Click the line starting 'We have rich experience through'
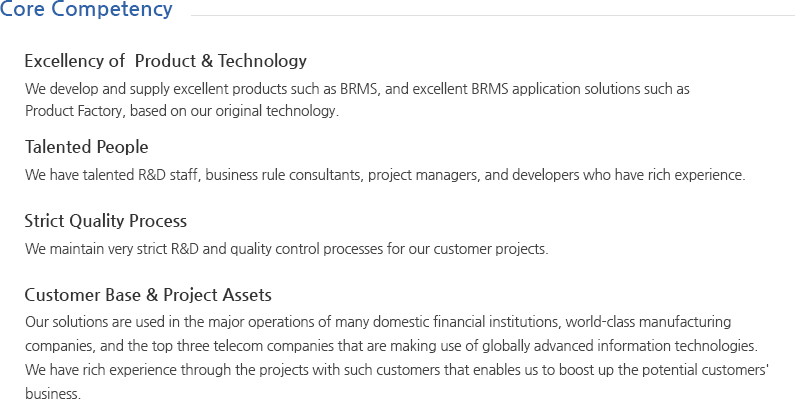 point(396,369)
